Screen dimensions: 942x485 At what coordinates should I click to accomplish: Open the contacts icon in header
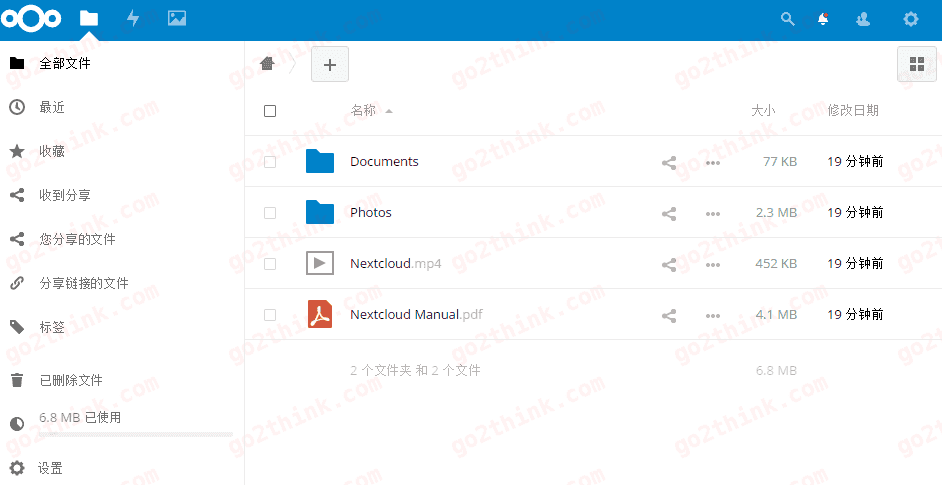click(x=863, y=19)
